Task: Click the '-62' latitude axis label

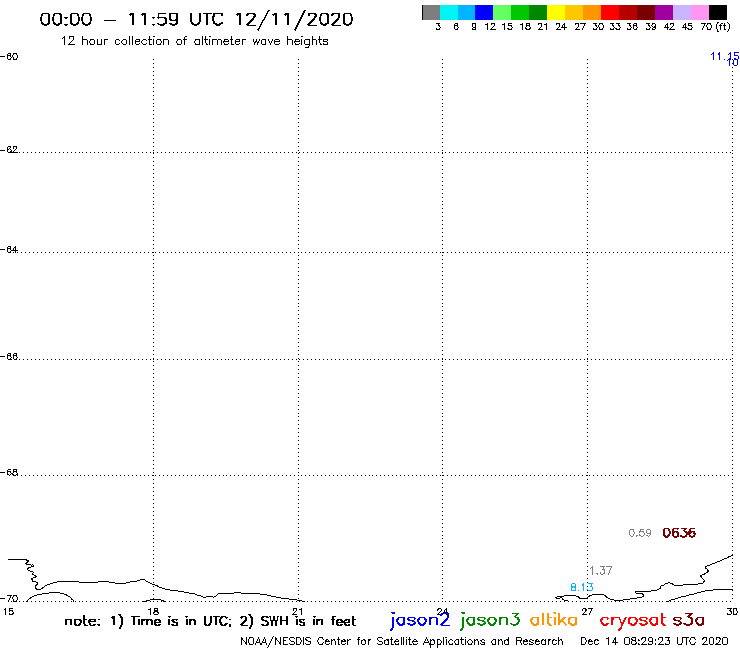Action: [9, 150]
